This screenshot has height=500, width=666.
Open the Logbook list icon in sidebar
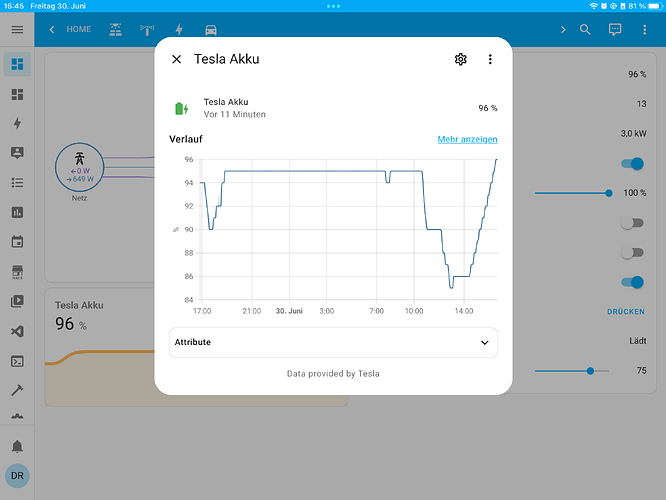click(x=17, y=183)
